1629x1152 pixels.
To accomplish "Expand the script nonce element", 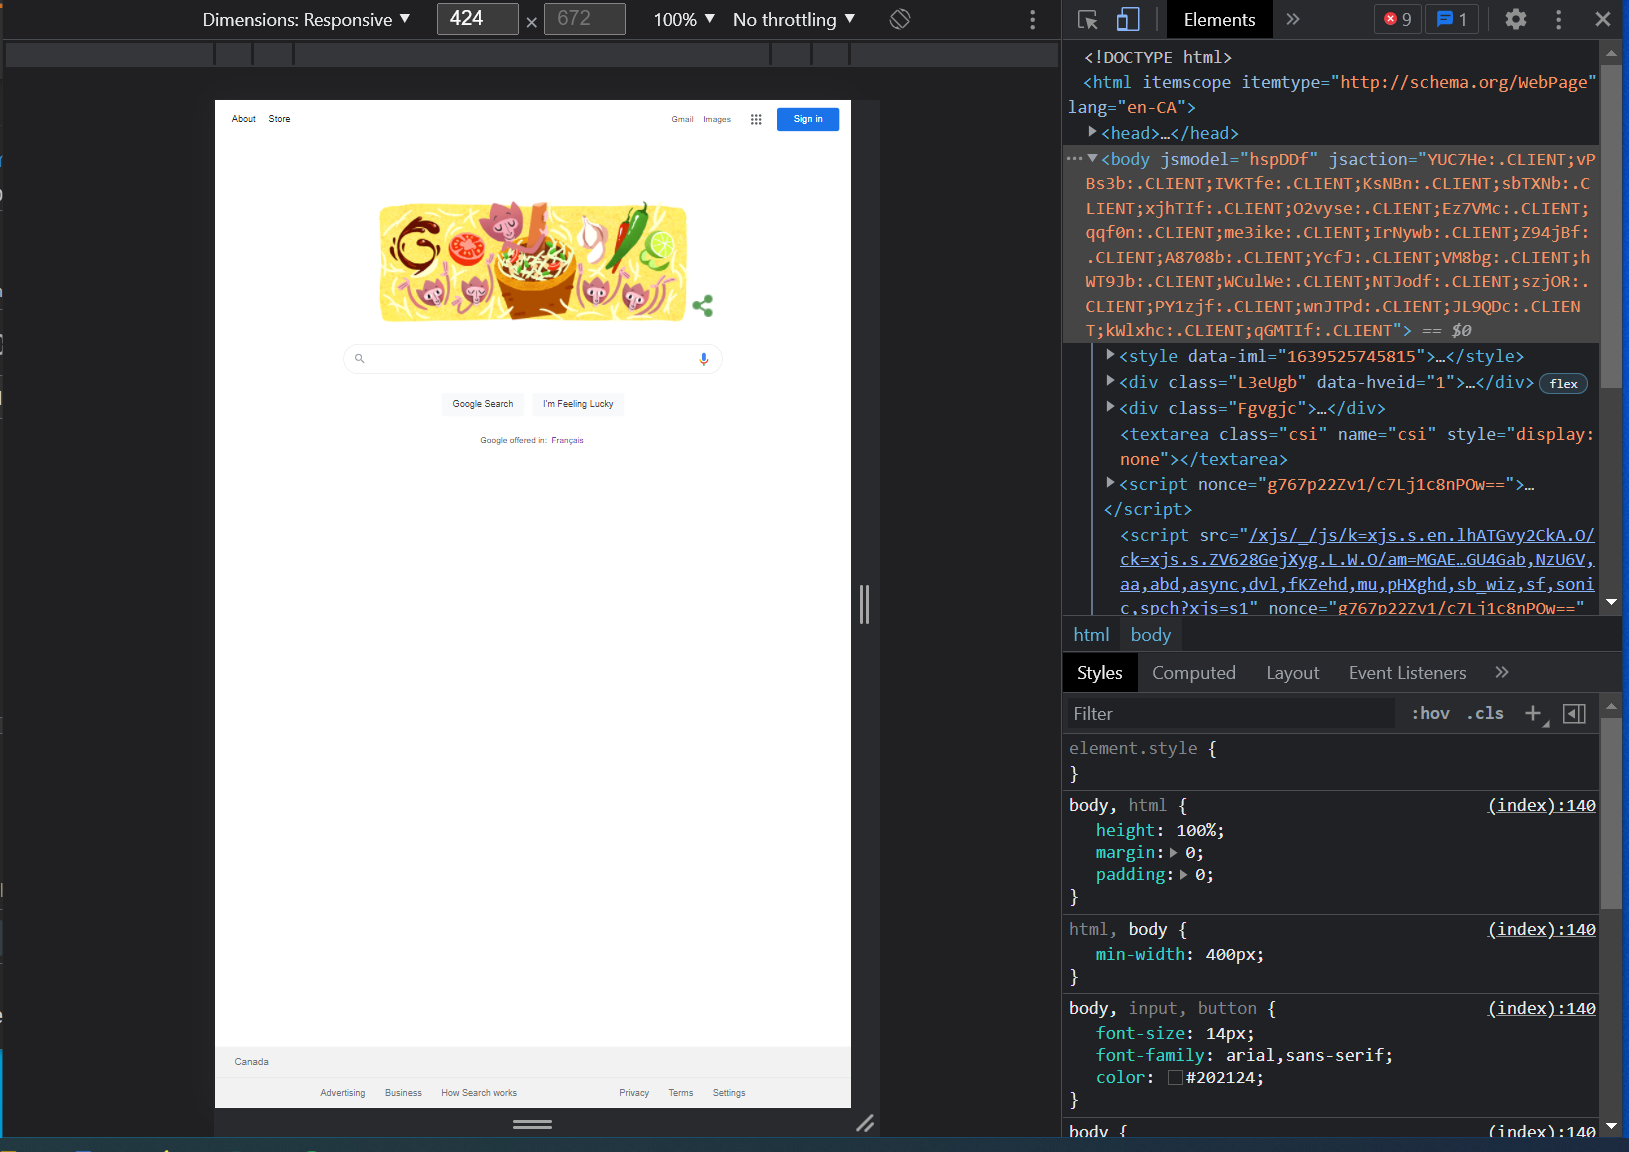I will click(x=1110, y=483).
